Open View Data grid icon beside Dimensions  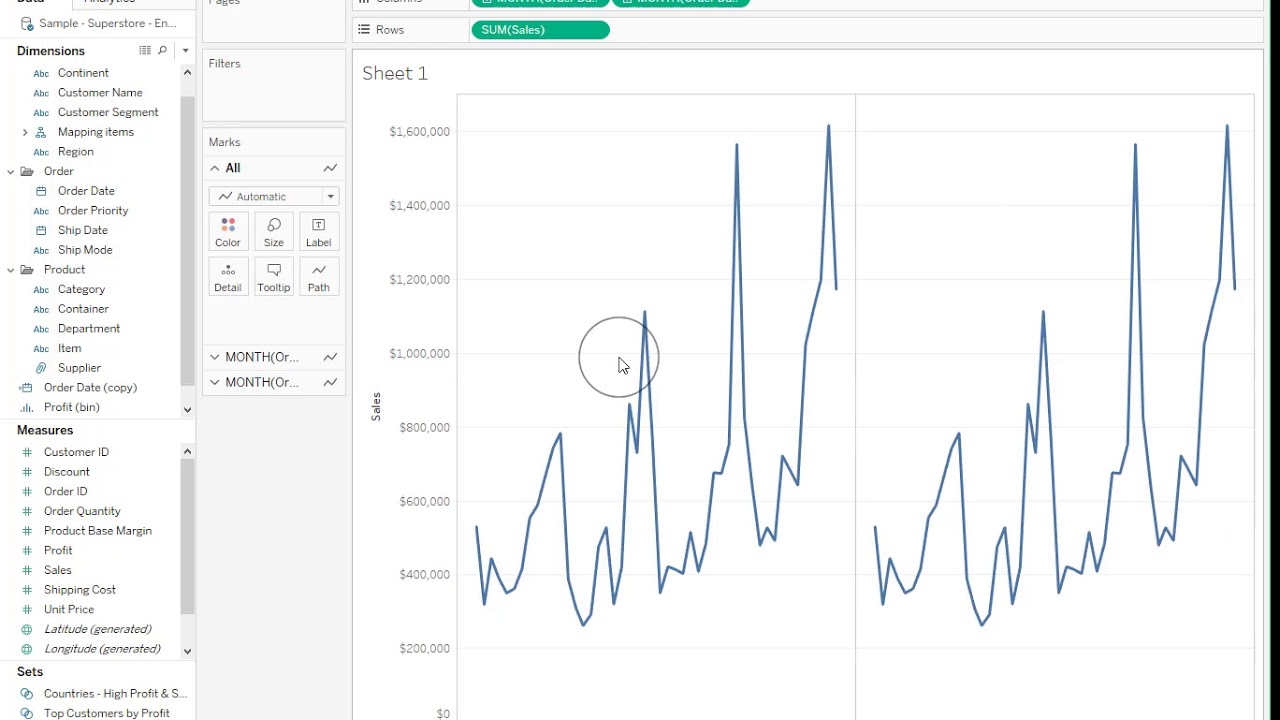tap(145, 50)
